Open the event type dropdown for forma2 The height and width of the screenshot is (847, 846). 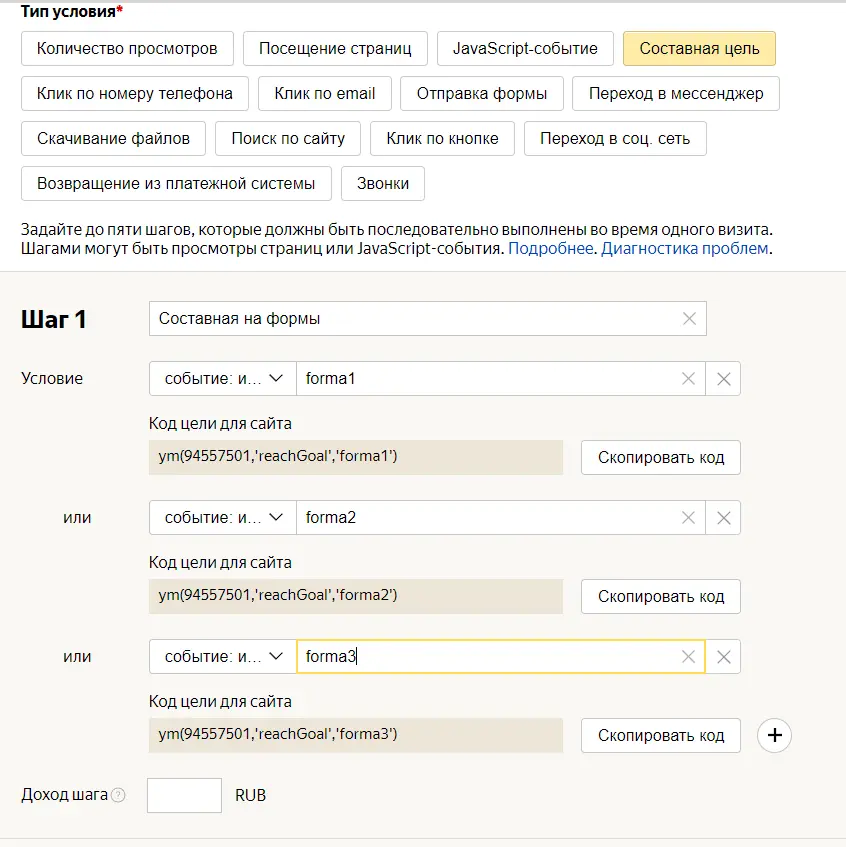tap(223, 517)
